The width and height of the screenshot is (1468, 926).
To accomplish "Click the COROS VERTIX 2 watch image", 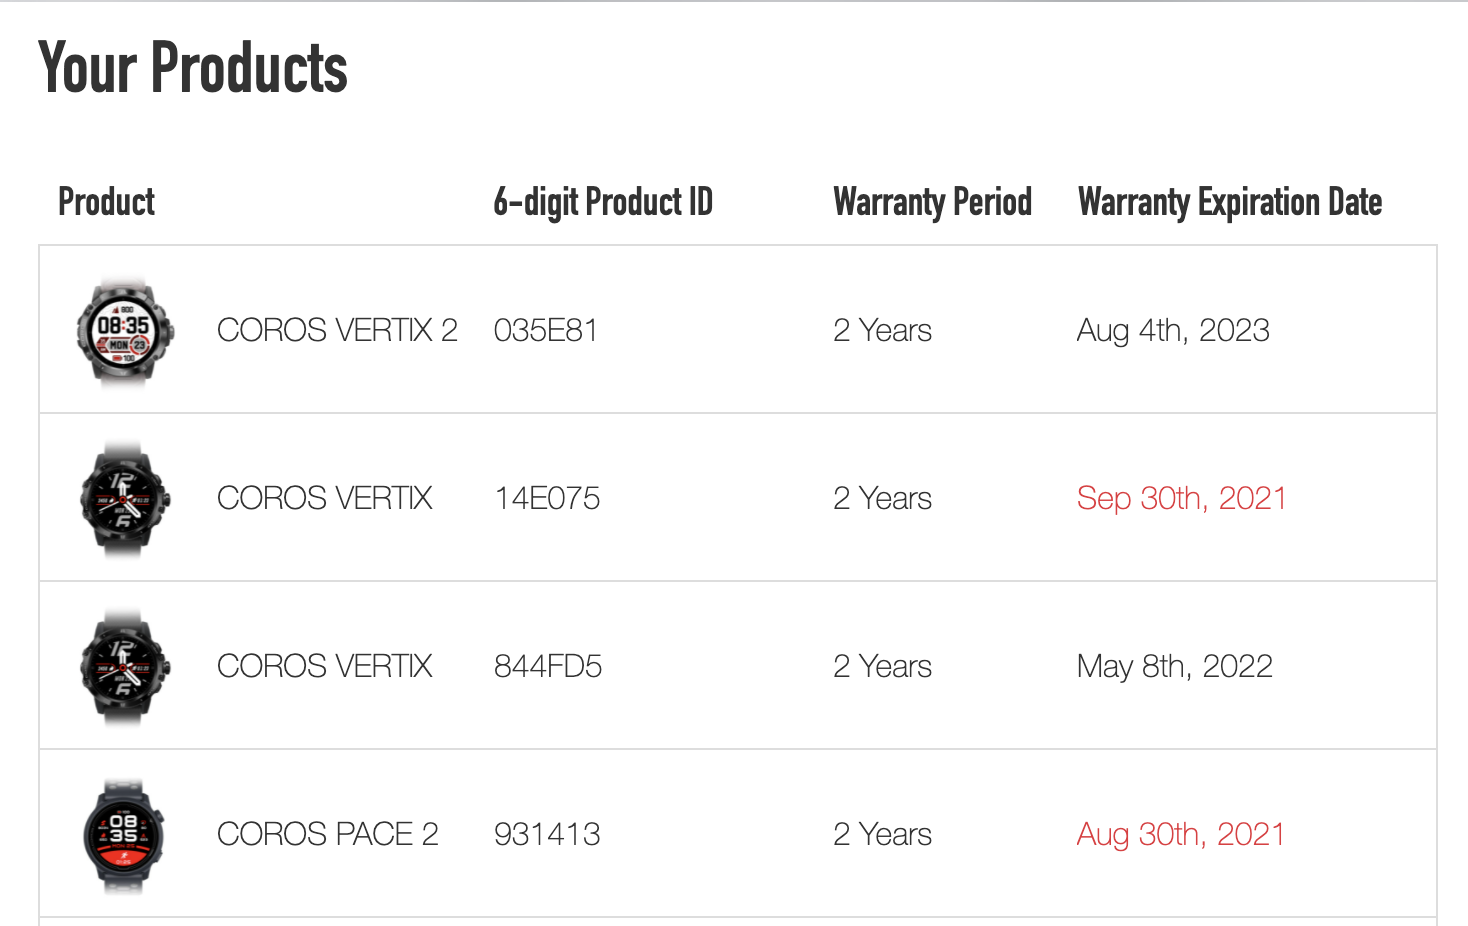I will point(125,331).
